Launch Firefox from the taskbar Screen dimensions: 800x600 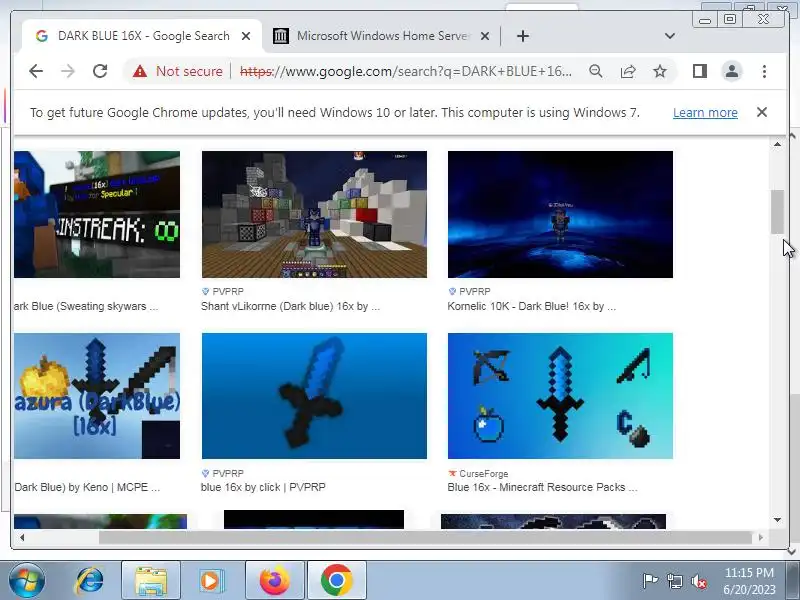pos(274,581)
